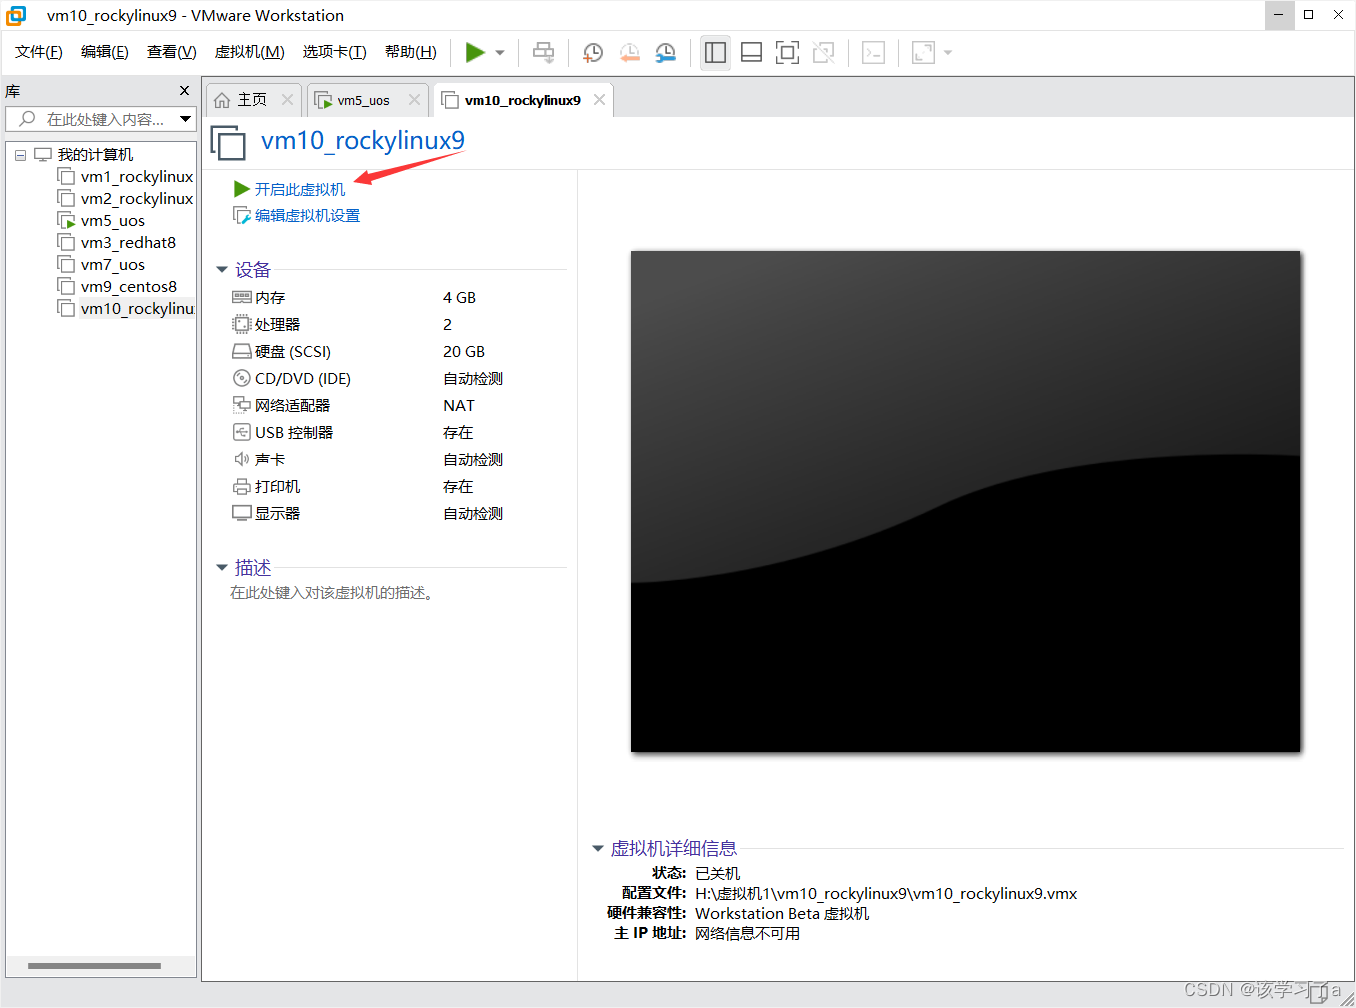Toggle the thumbnail bar view icon

[751, 53]
